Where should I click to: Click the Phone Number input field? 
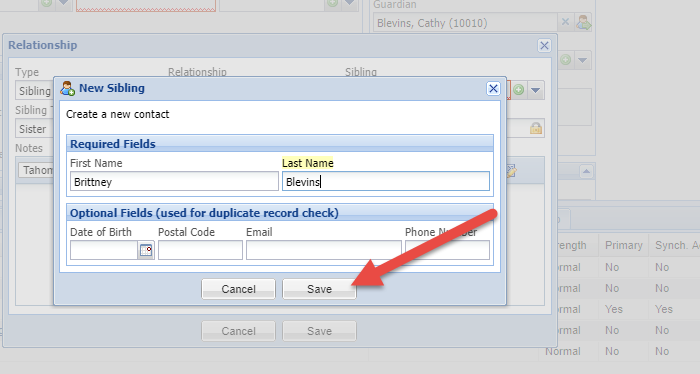[447, 250]
